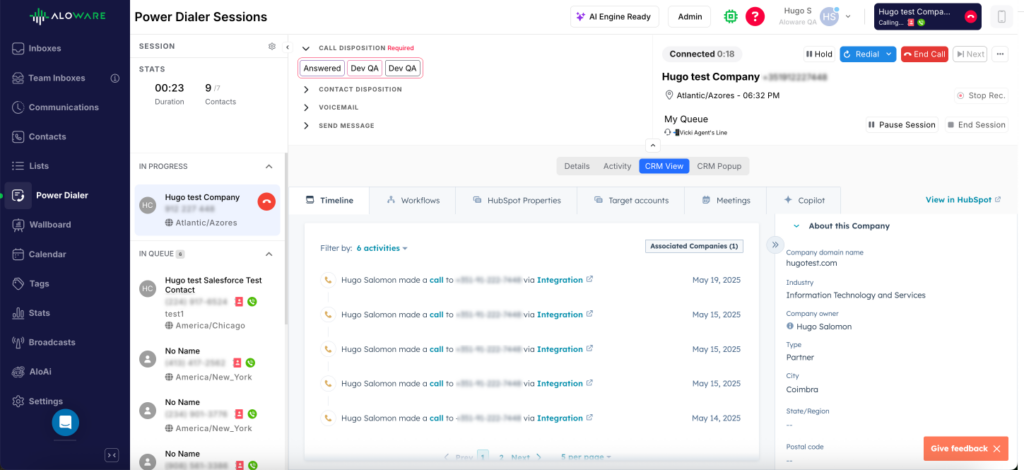
Task: Open the session settings gear
Action: [x=272, y=46]
